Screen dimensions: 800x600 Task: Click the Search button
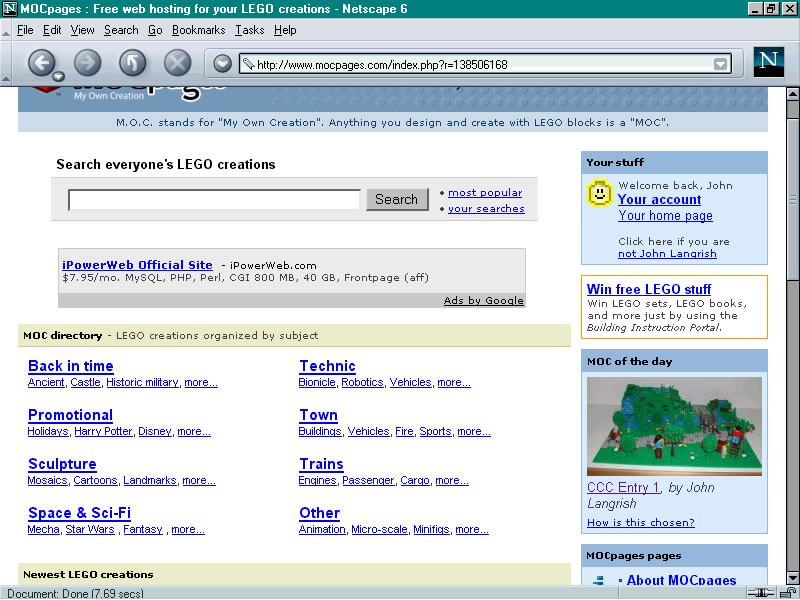[397, 199]
